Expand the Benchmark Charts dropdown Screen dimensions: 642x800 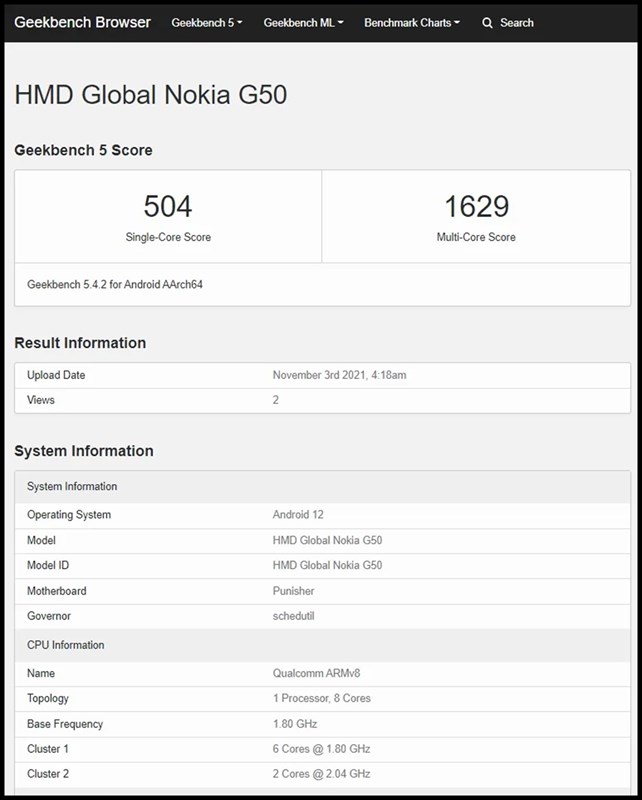(411, 22)
